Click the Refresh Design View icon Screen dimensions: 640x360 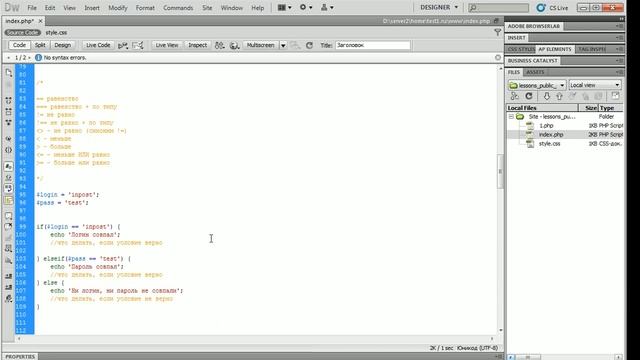tap(309, 45)
